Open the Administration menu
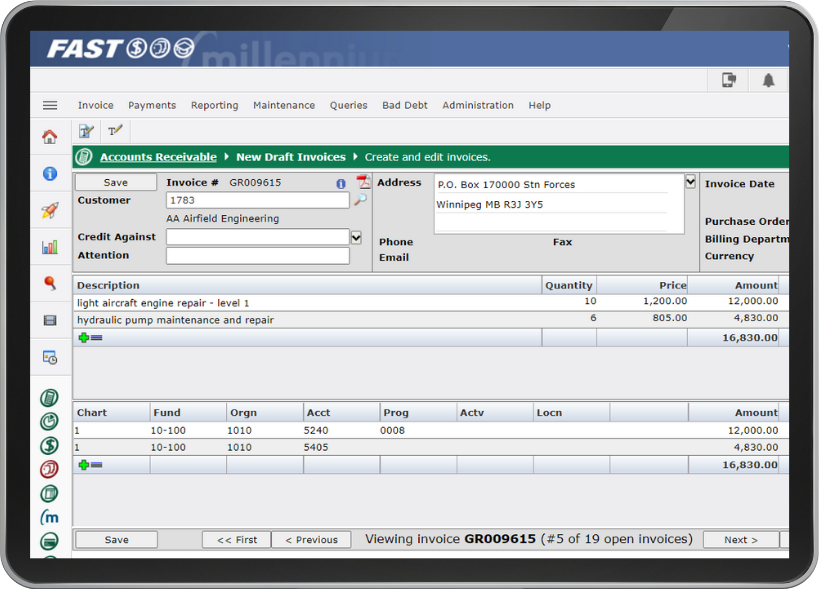 coord(477,105)
